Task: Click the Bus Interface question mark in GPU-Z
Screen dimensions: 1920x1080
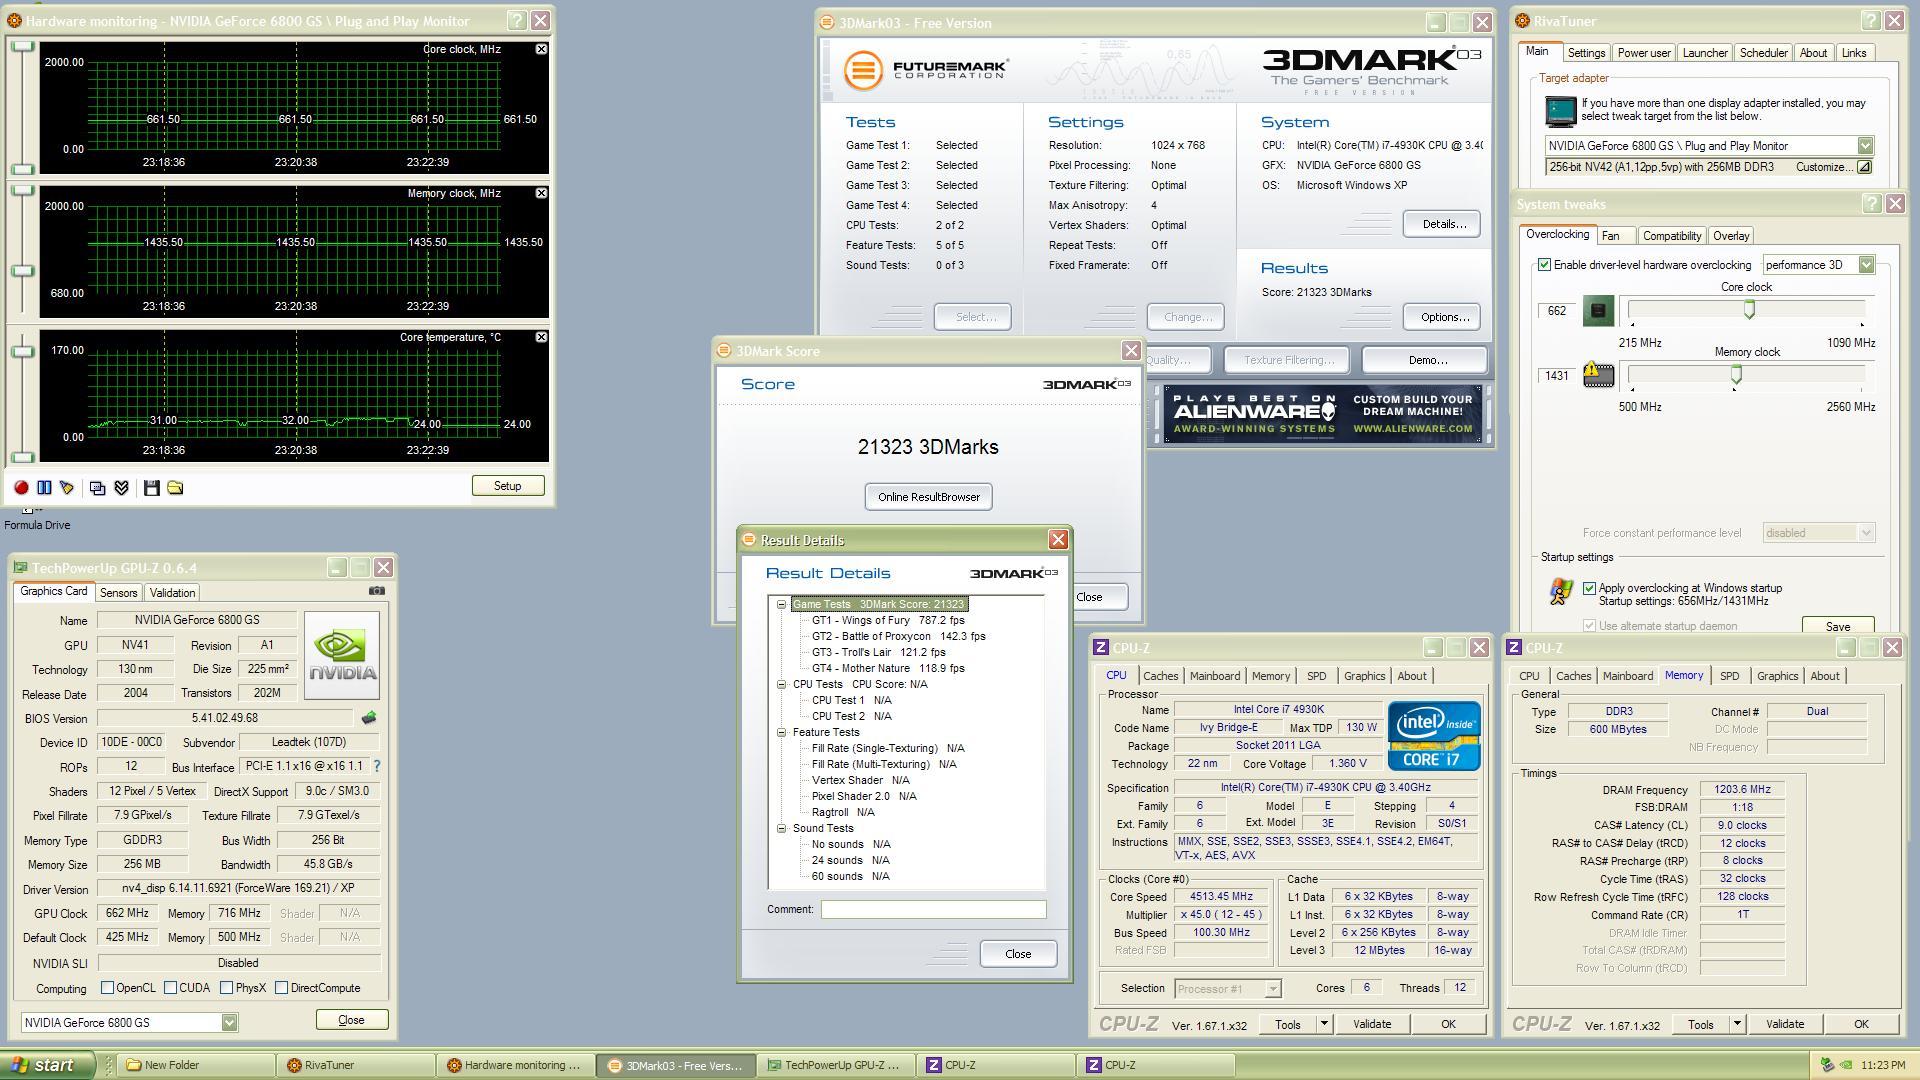Action: point(377,766)
